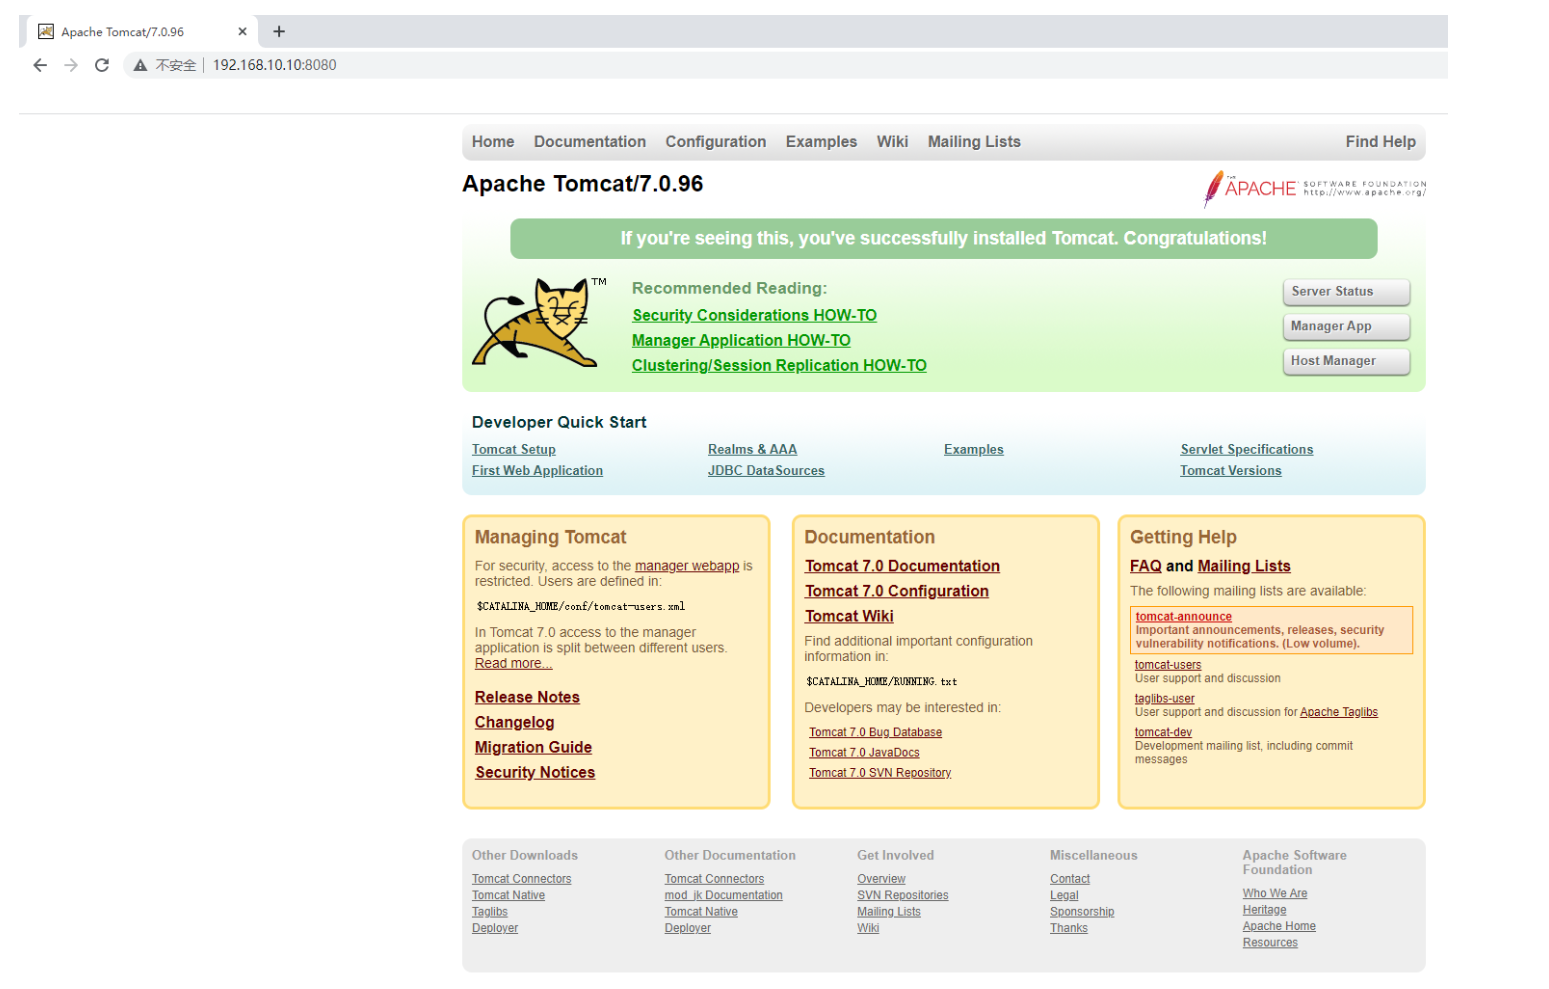Open FAQ link in Getting Help
The width and height of the screenshot is (1549, 989).
[x=1146, y=567]
